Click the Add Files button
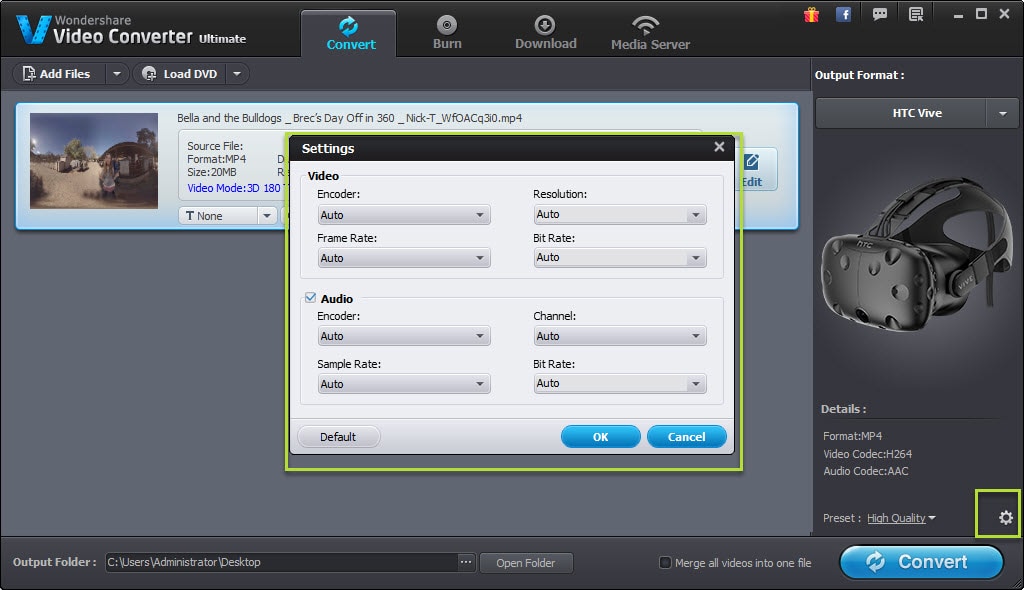 pos(59,74)
